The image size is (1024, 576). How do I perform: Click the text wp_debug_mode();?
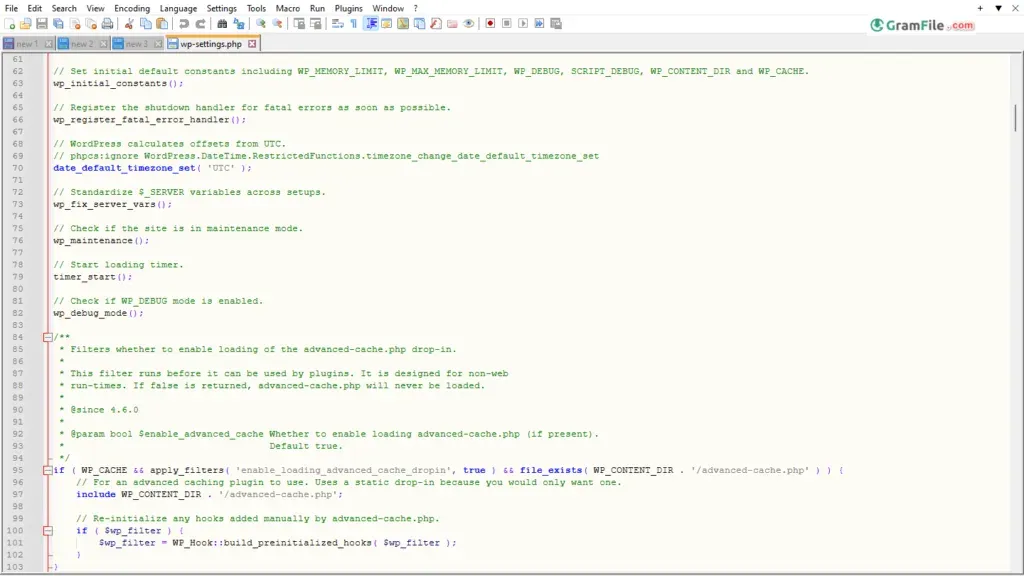(98, 313)
